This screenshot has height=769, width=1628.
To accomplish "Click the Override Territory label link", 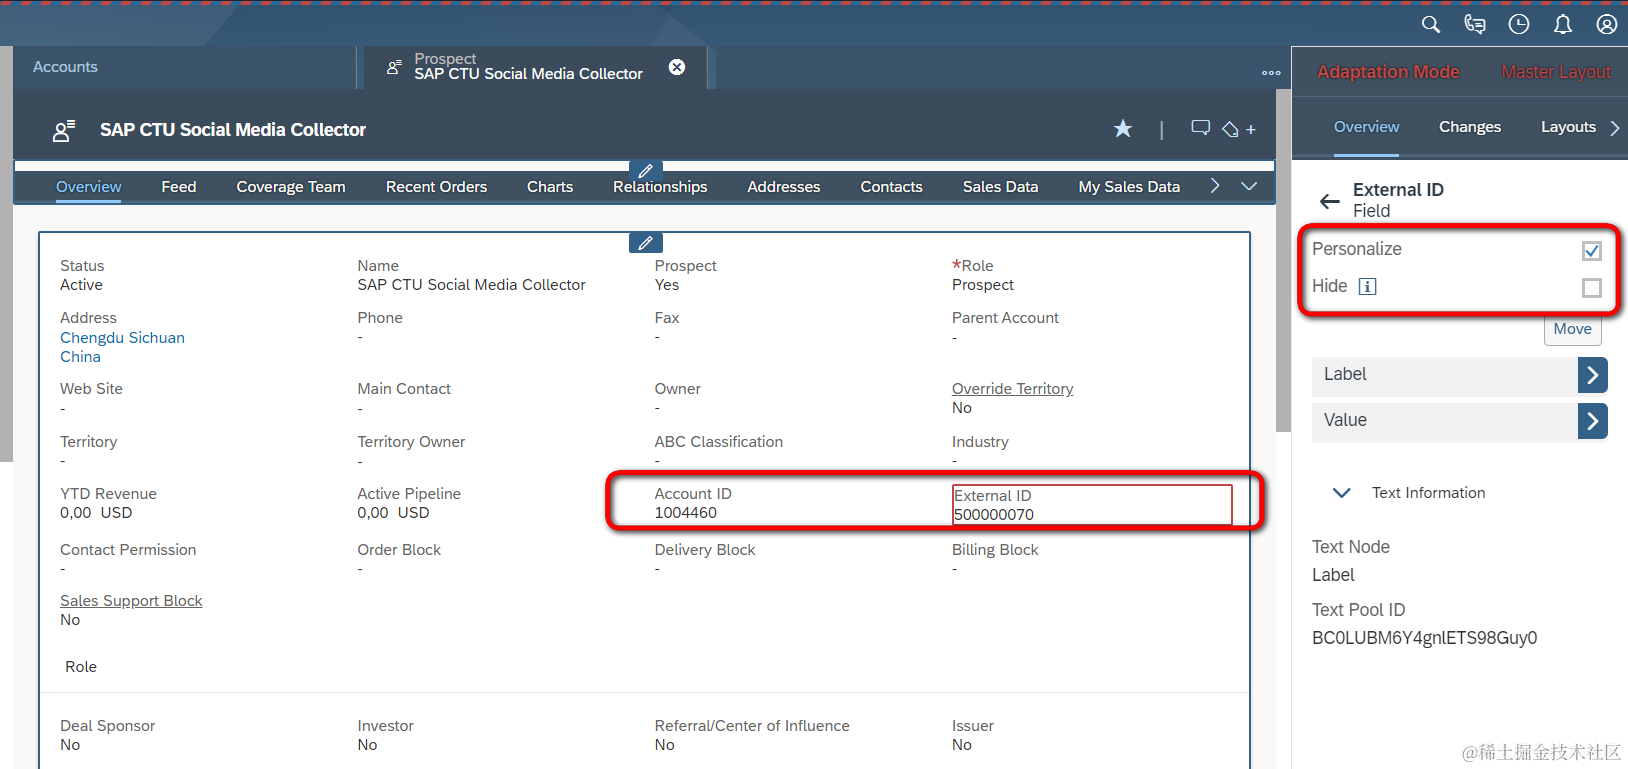I will [1012, 389].
